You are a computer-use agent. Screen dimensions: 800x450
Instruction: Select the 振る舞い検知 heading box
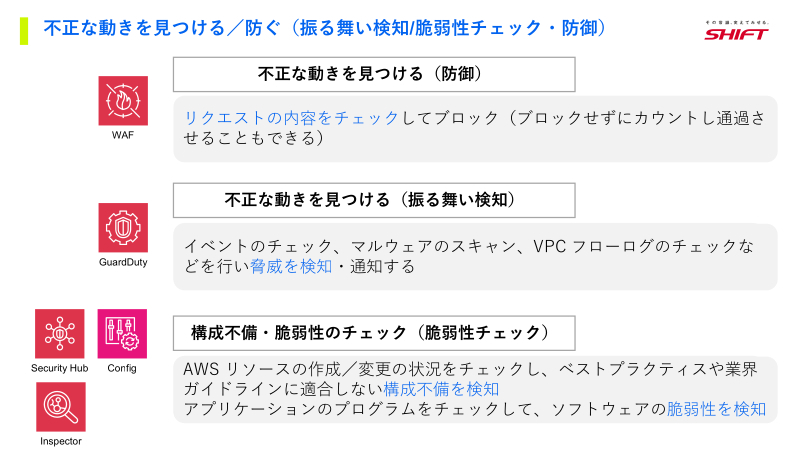click(x=374, y=201)
